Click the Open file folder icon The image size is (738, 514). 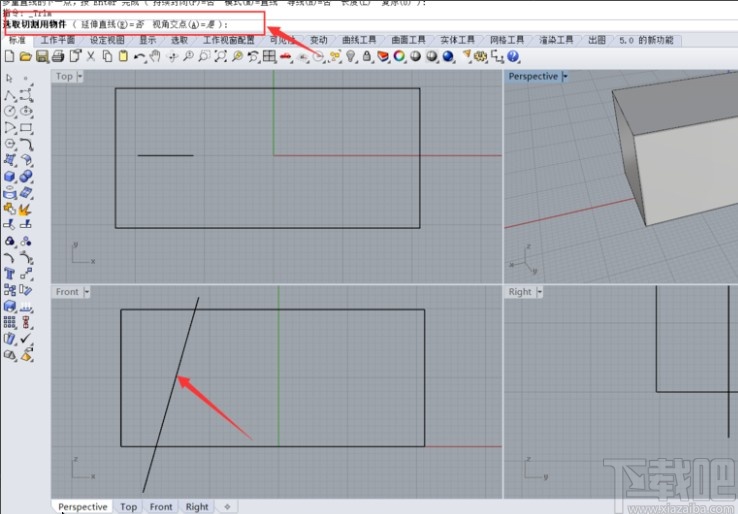pyautogui.click(x=25, y=57)
